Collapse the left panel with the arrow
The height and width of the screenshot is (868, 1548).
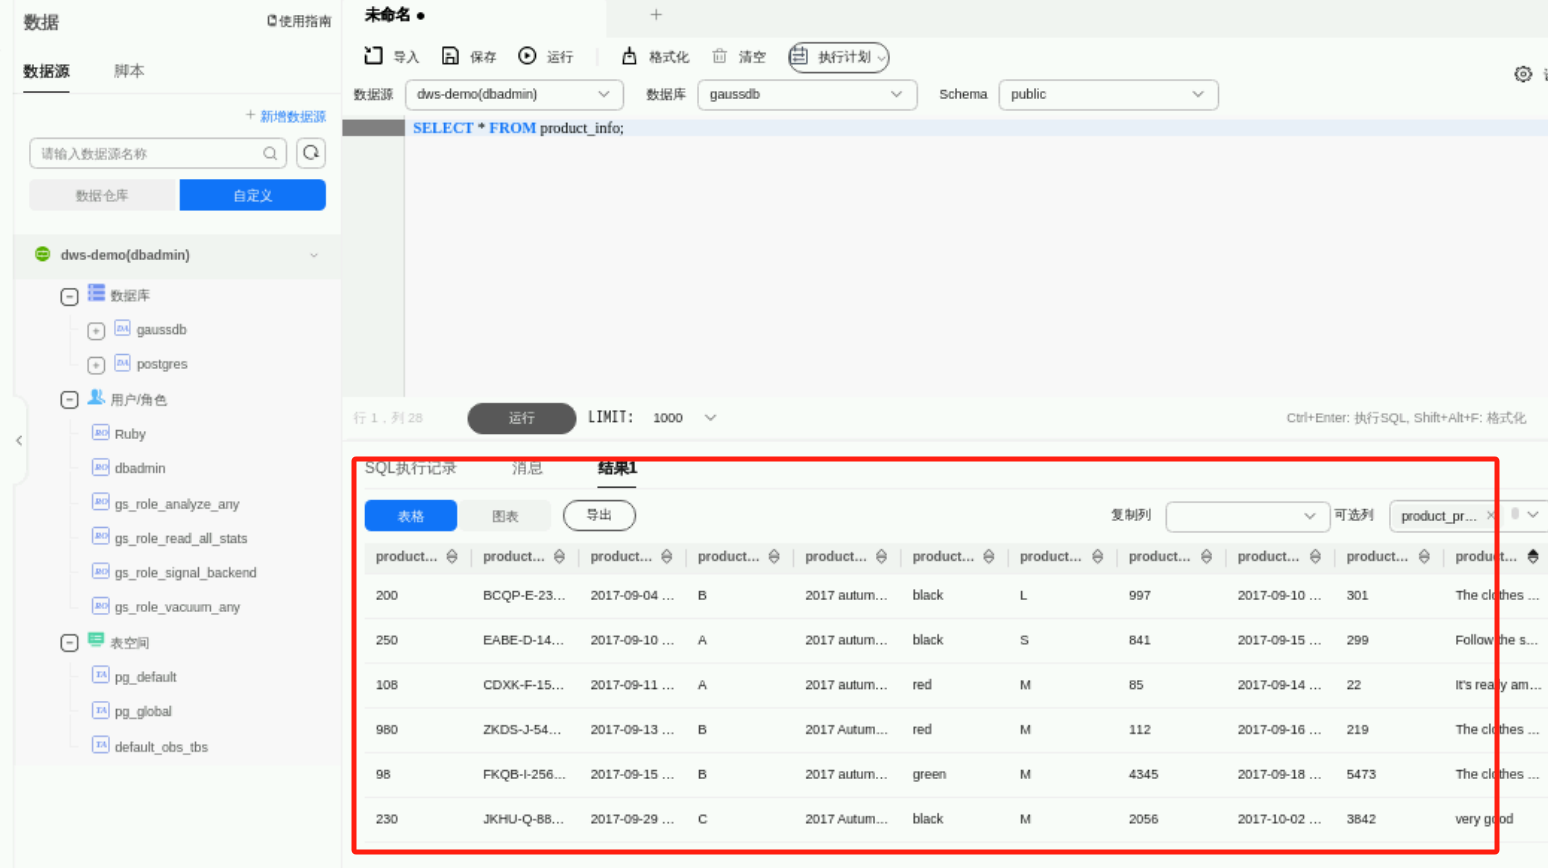coord(19,440)
